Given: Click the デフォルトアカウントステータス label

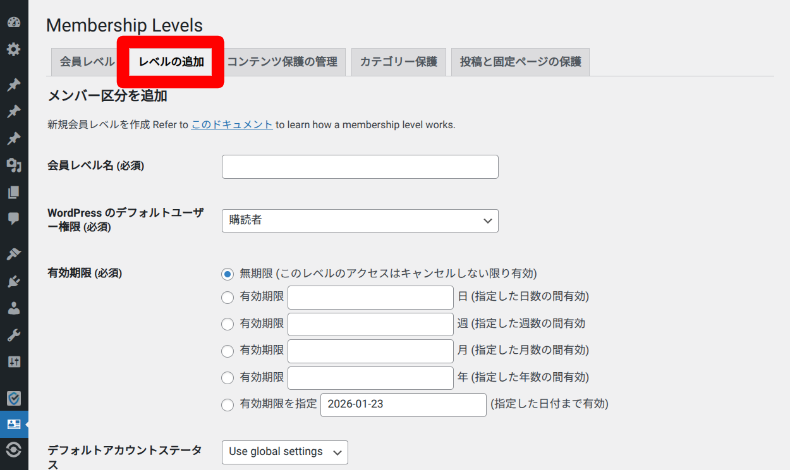Looking at the screenshot, I should (125, 457).
